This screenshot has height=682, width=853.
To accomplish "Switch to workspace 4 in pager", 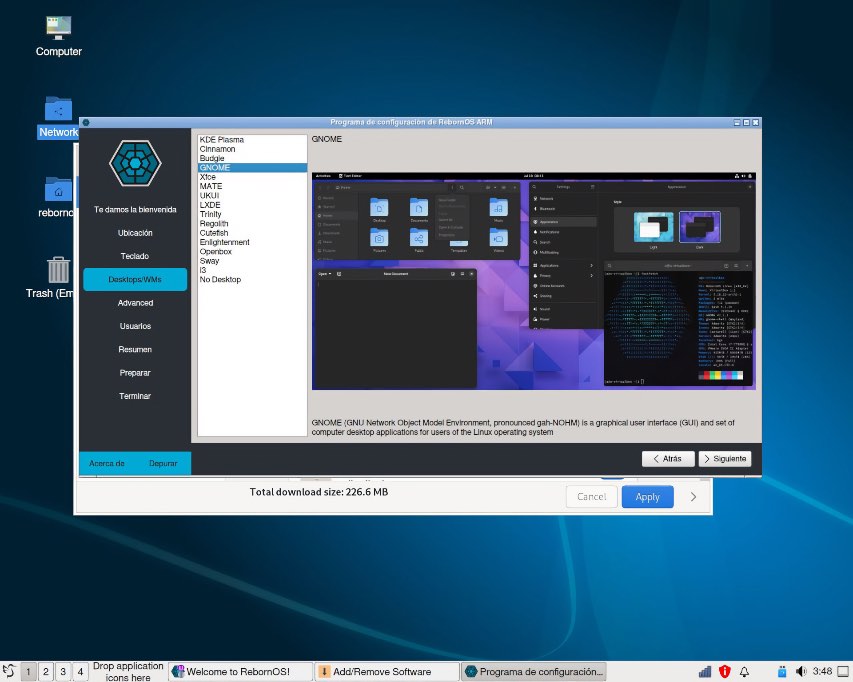I will pos(81,672).
